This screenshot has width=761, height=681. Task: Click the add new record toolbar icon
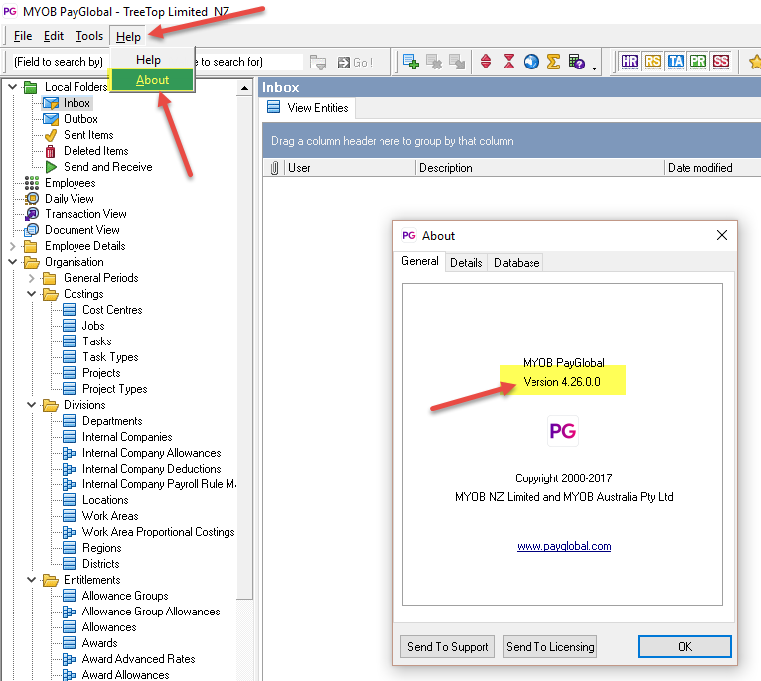(411, 62)
